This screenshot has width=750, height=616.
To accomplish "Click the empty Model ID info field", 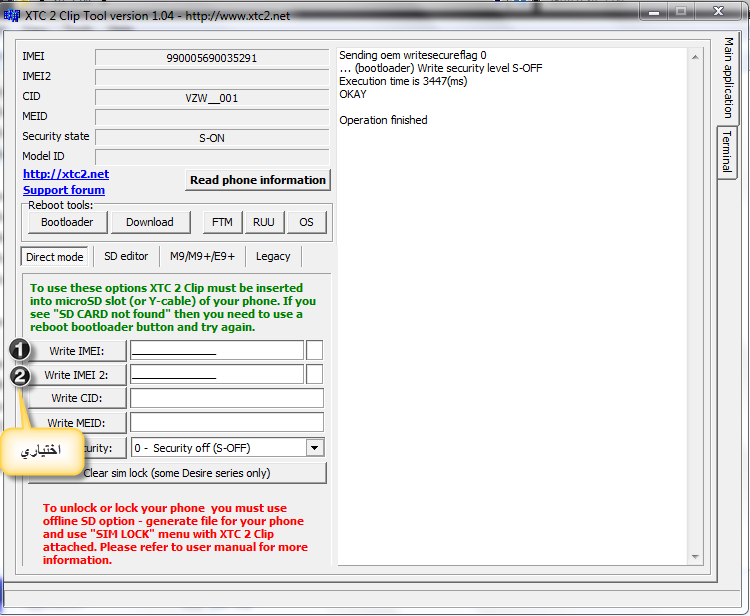I will point(212,157).
